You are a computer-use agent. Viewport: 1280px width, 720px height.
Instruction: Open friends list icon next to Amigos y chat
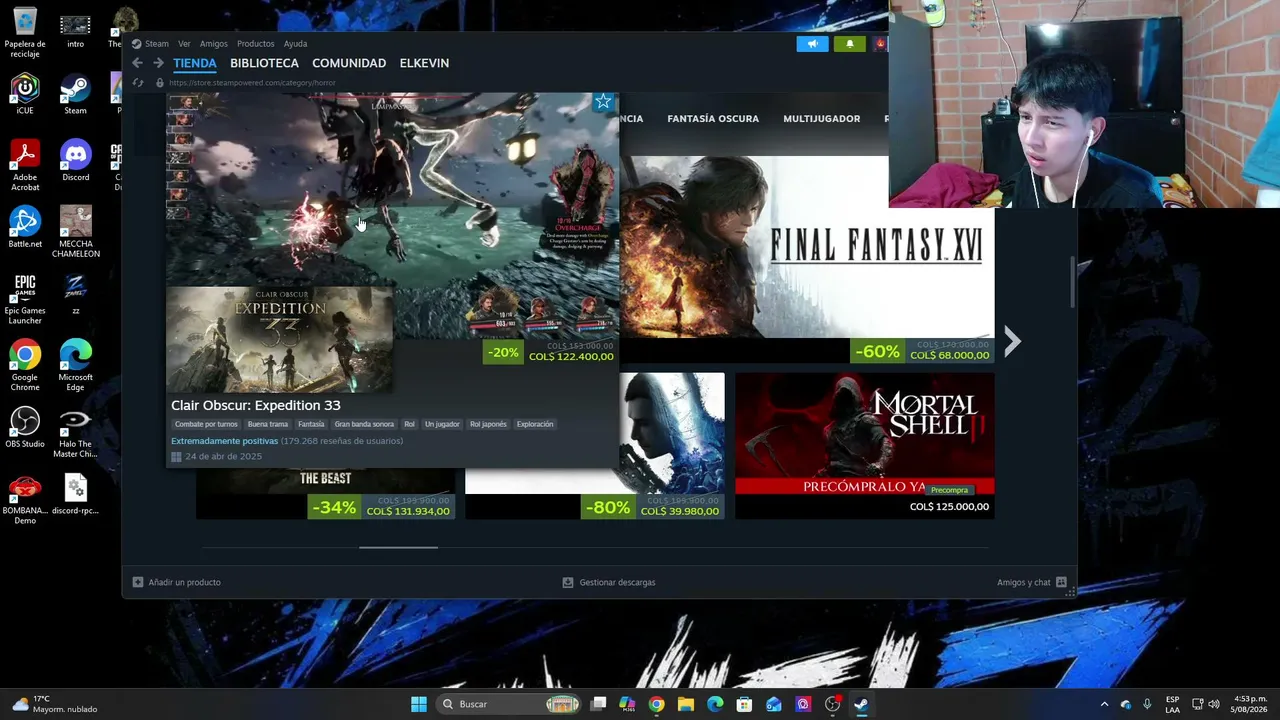pyautogui.click(x=1061, y=582)
